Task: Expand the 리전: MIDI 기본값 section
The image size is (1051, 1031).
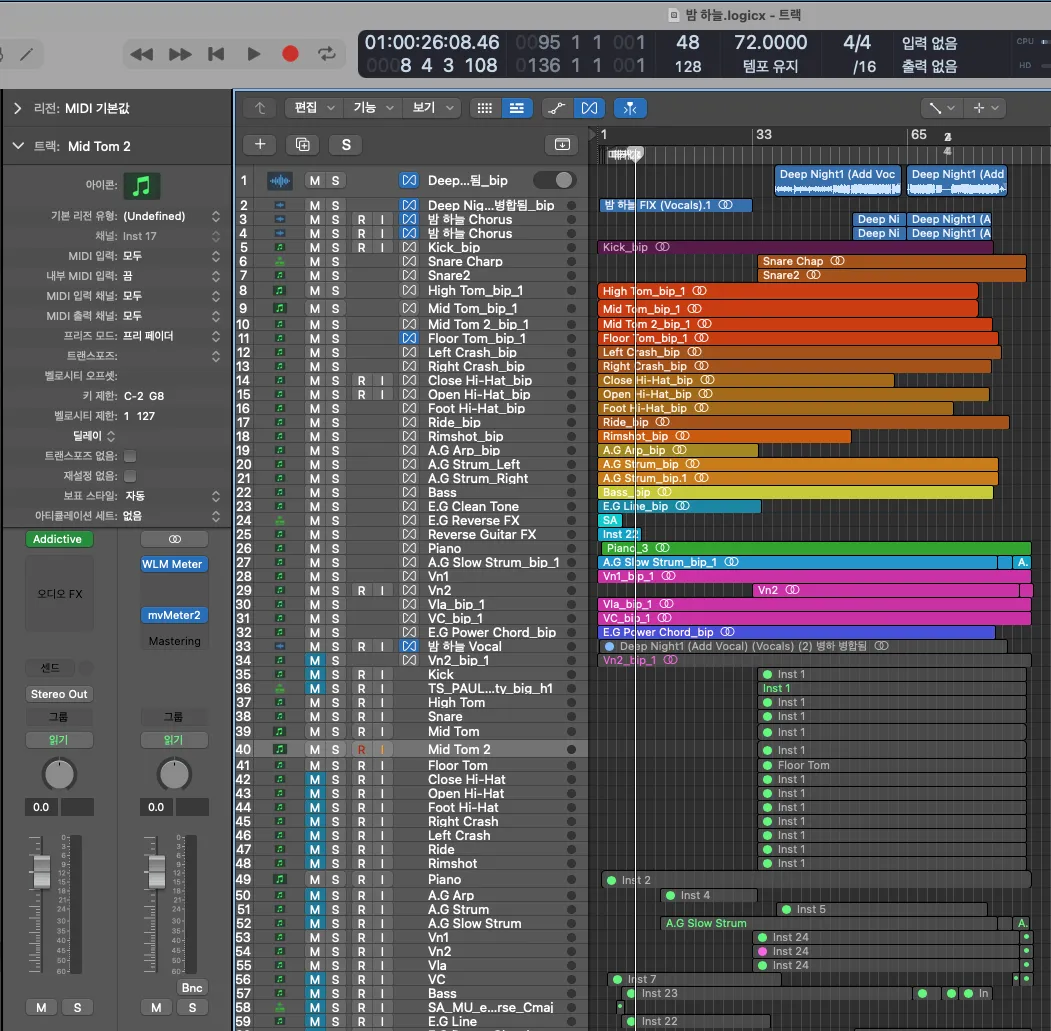Action: [x=18, y=108]
